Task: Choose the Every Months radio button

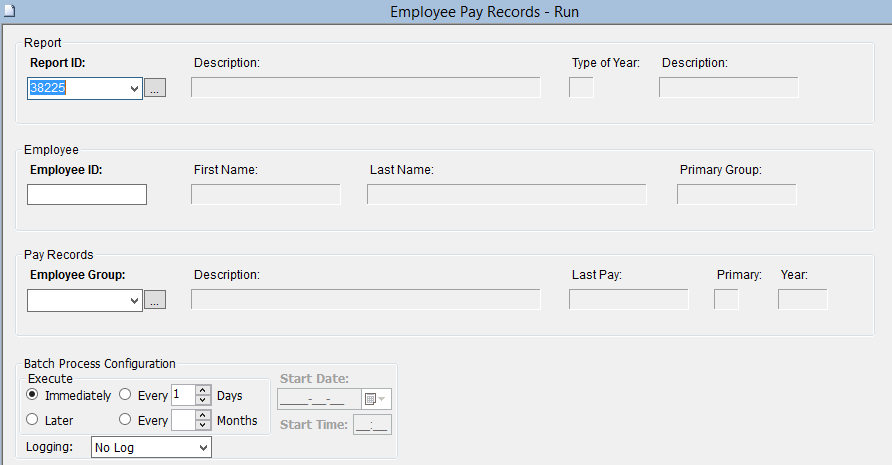Action: tap(126, 421)
